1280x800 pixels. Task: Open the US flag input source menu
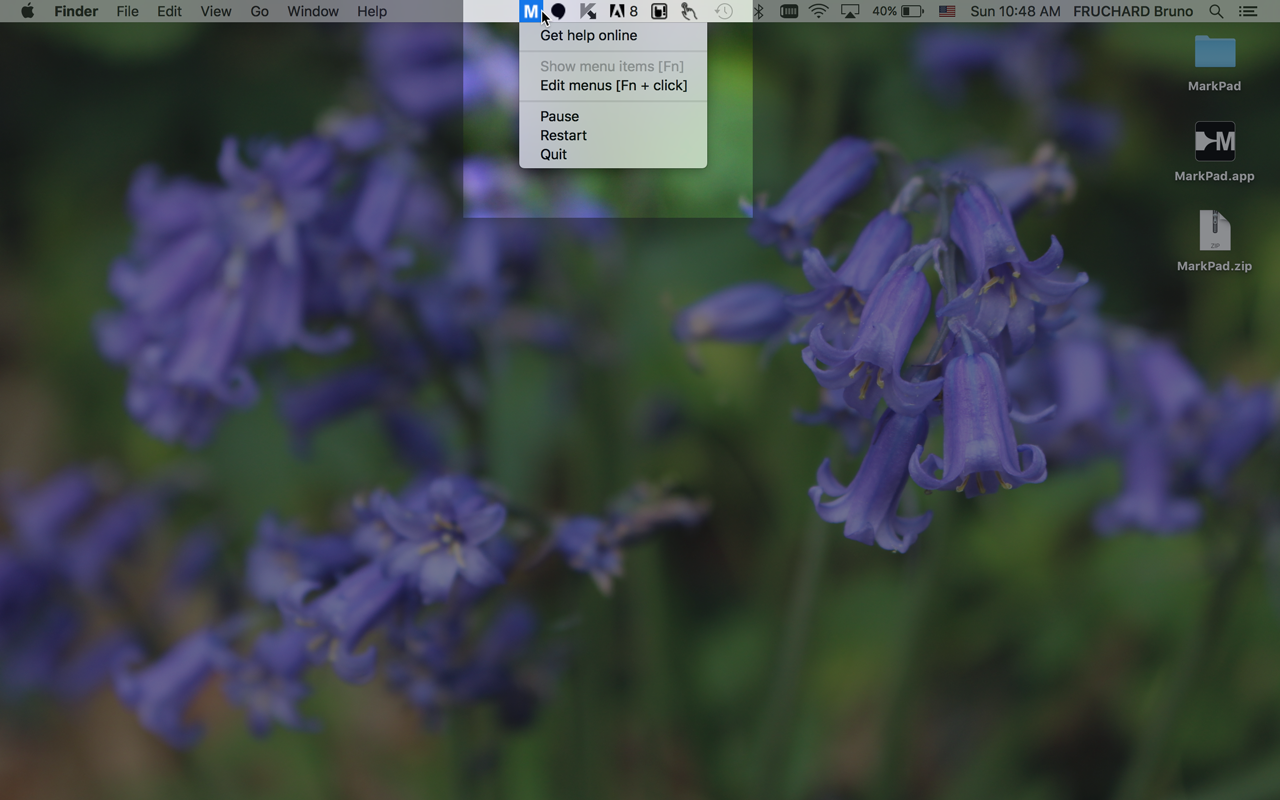[946, 11]
